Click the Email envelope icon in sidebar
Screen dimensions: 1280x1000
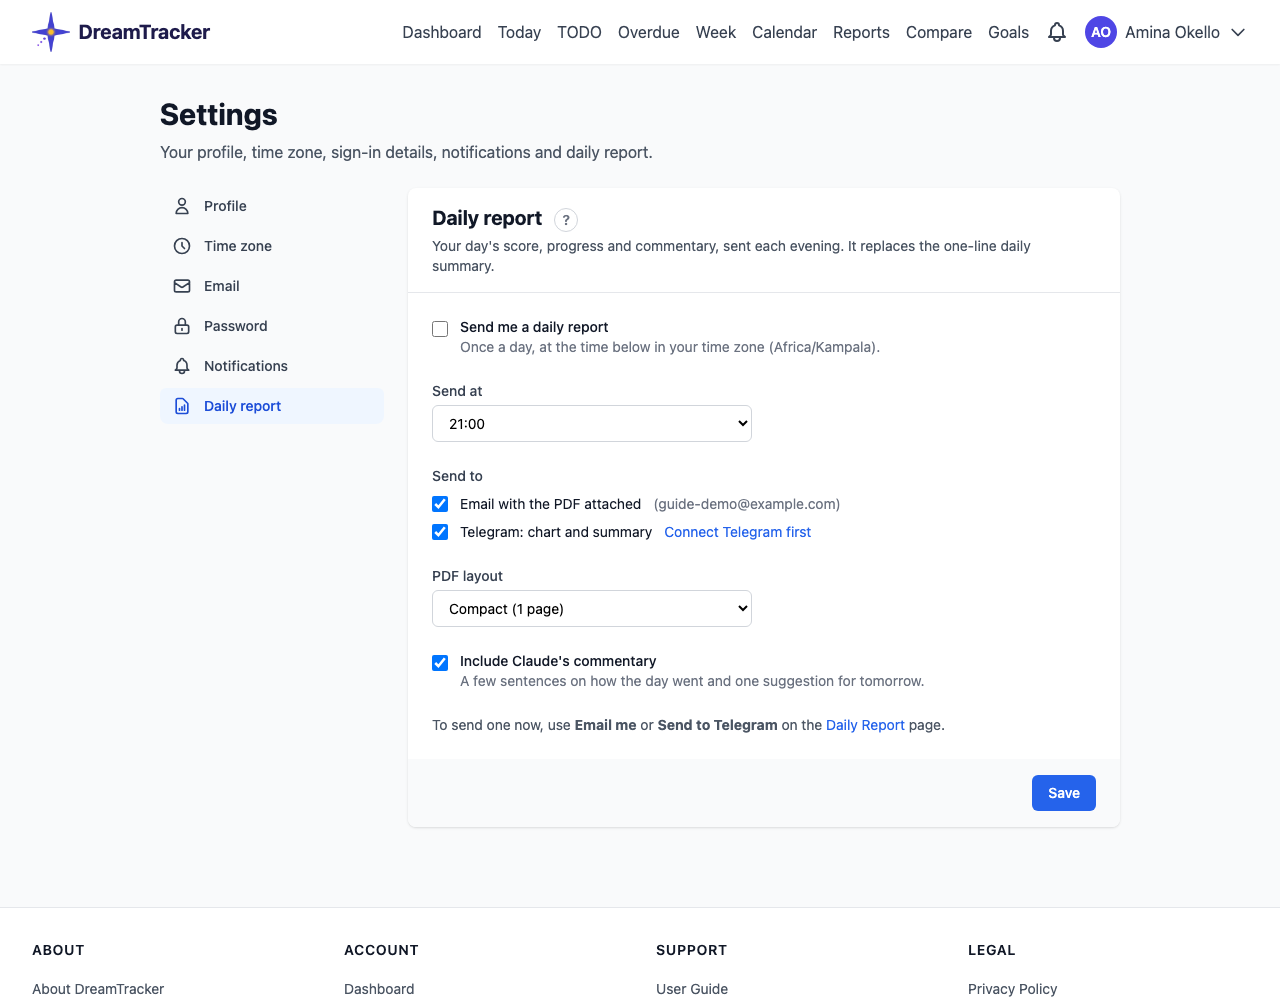coord(182,286)
